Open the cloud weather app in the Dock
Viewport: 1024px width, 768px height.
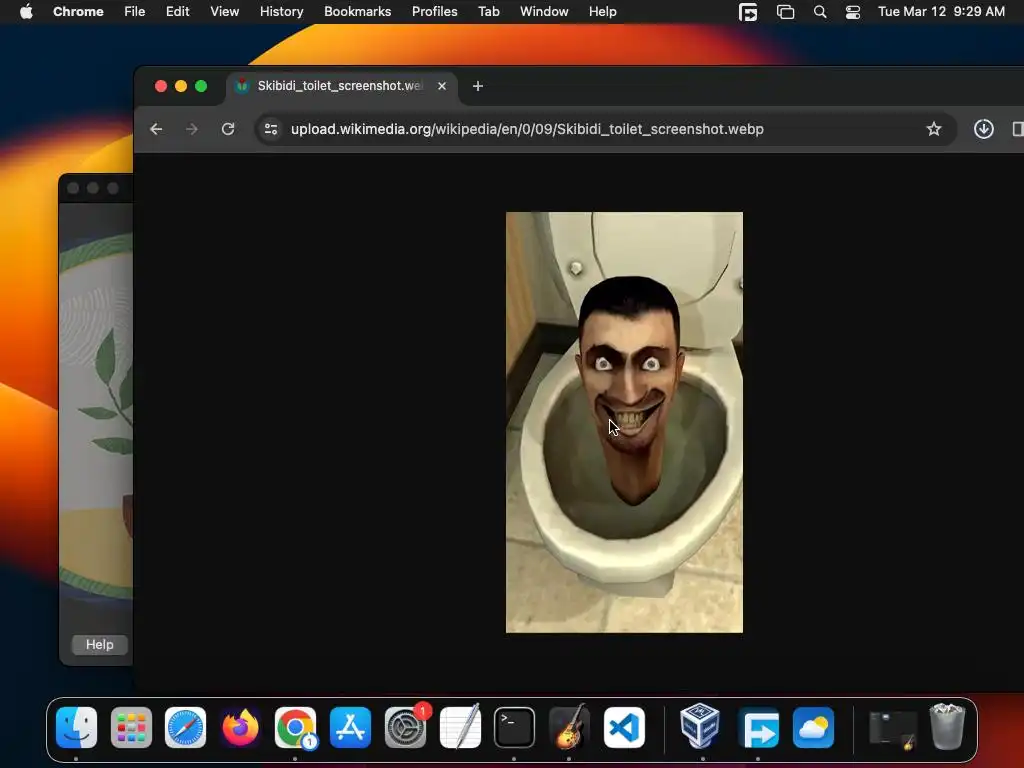(813, 728)
